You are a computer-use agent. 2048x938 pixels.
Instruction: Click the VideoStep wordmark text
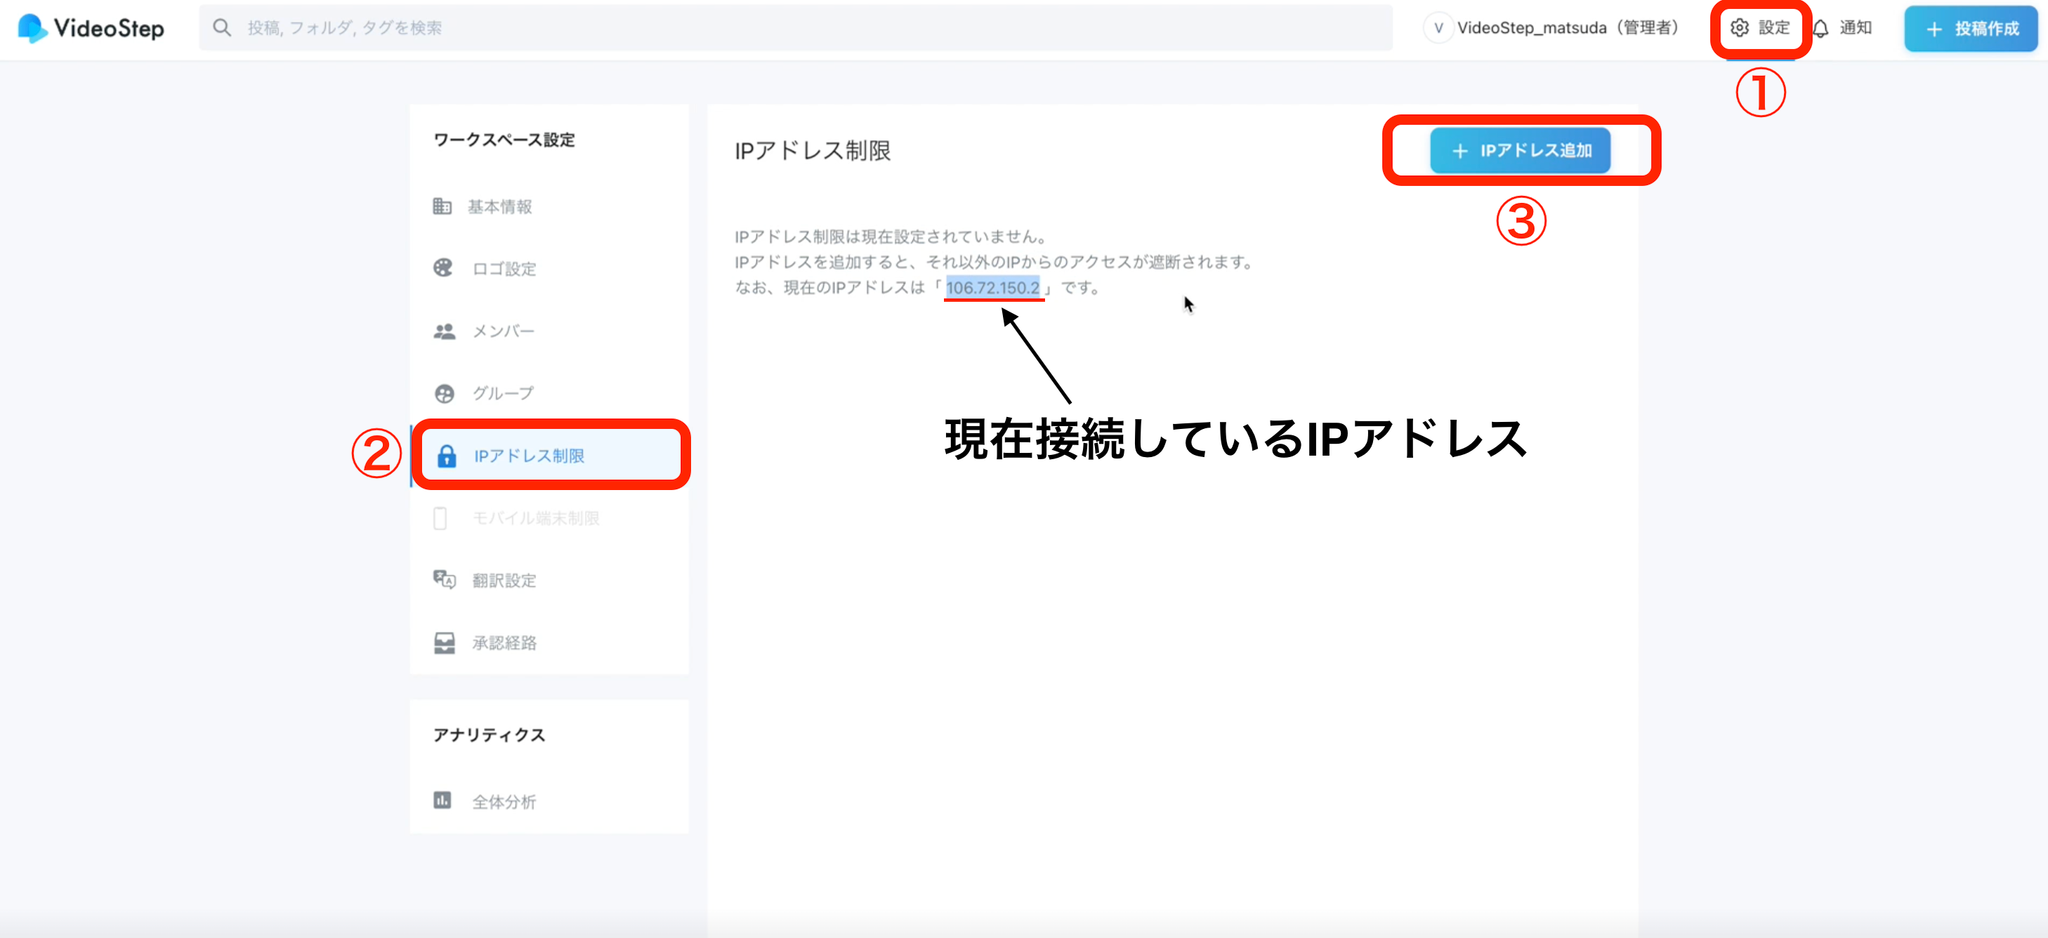coord(109,28)
